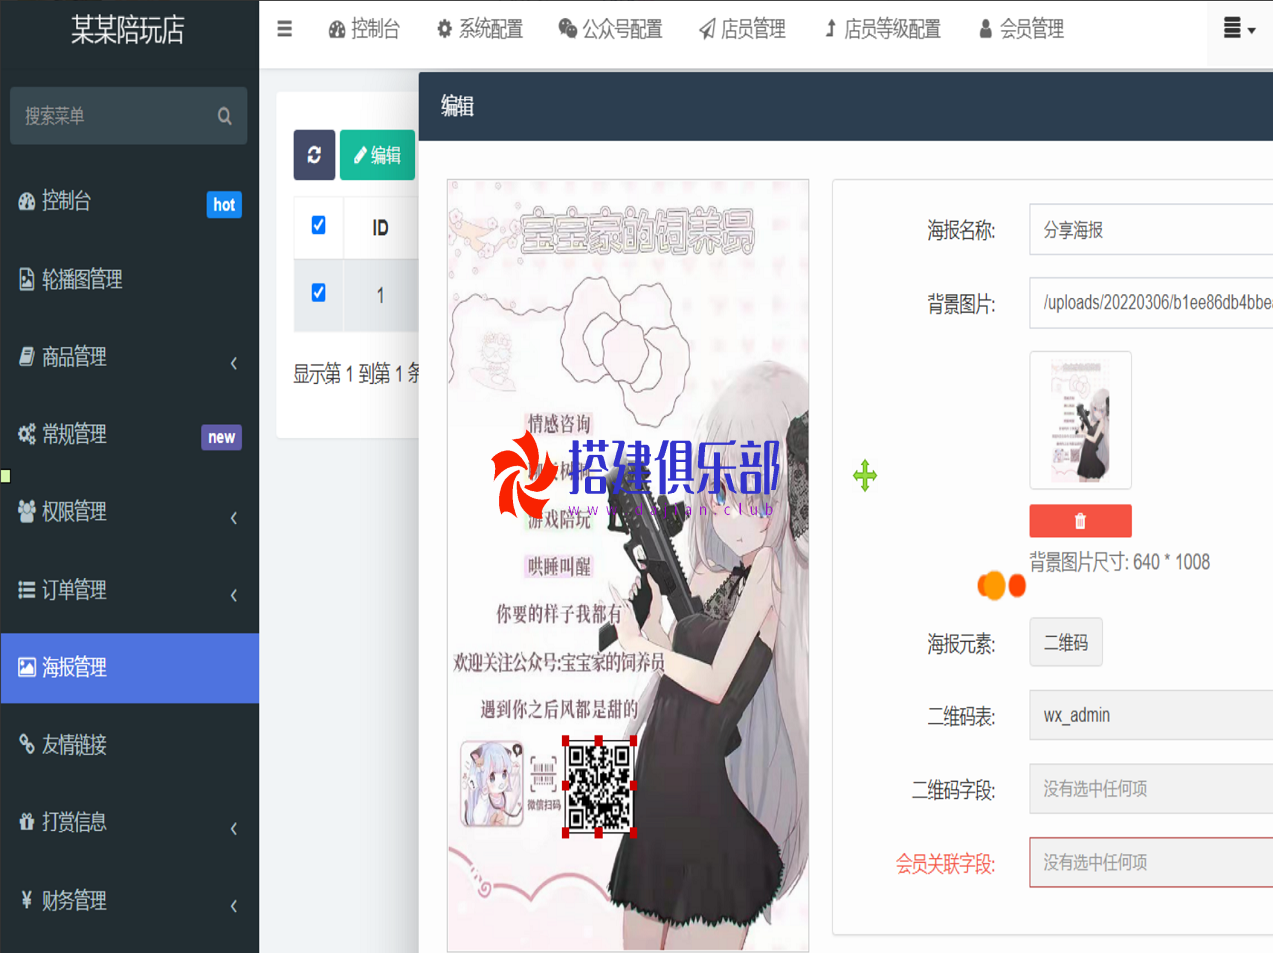
Task: Open 友情链接 sidebar item
Action: click(x=130, y=745)
